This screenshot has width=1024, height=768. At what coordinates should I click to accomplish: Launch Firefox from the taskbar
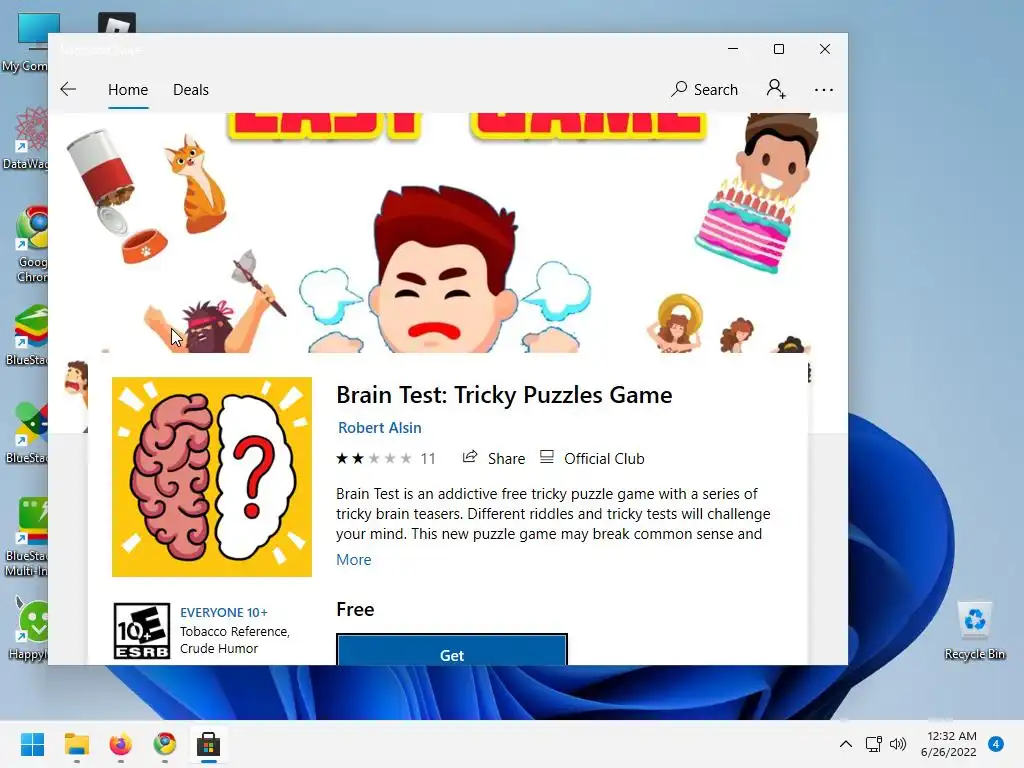[120, 744]
